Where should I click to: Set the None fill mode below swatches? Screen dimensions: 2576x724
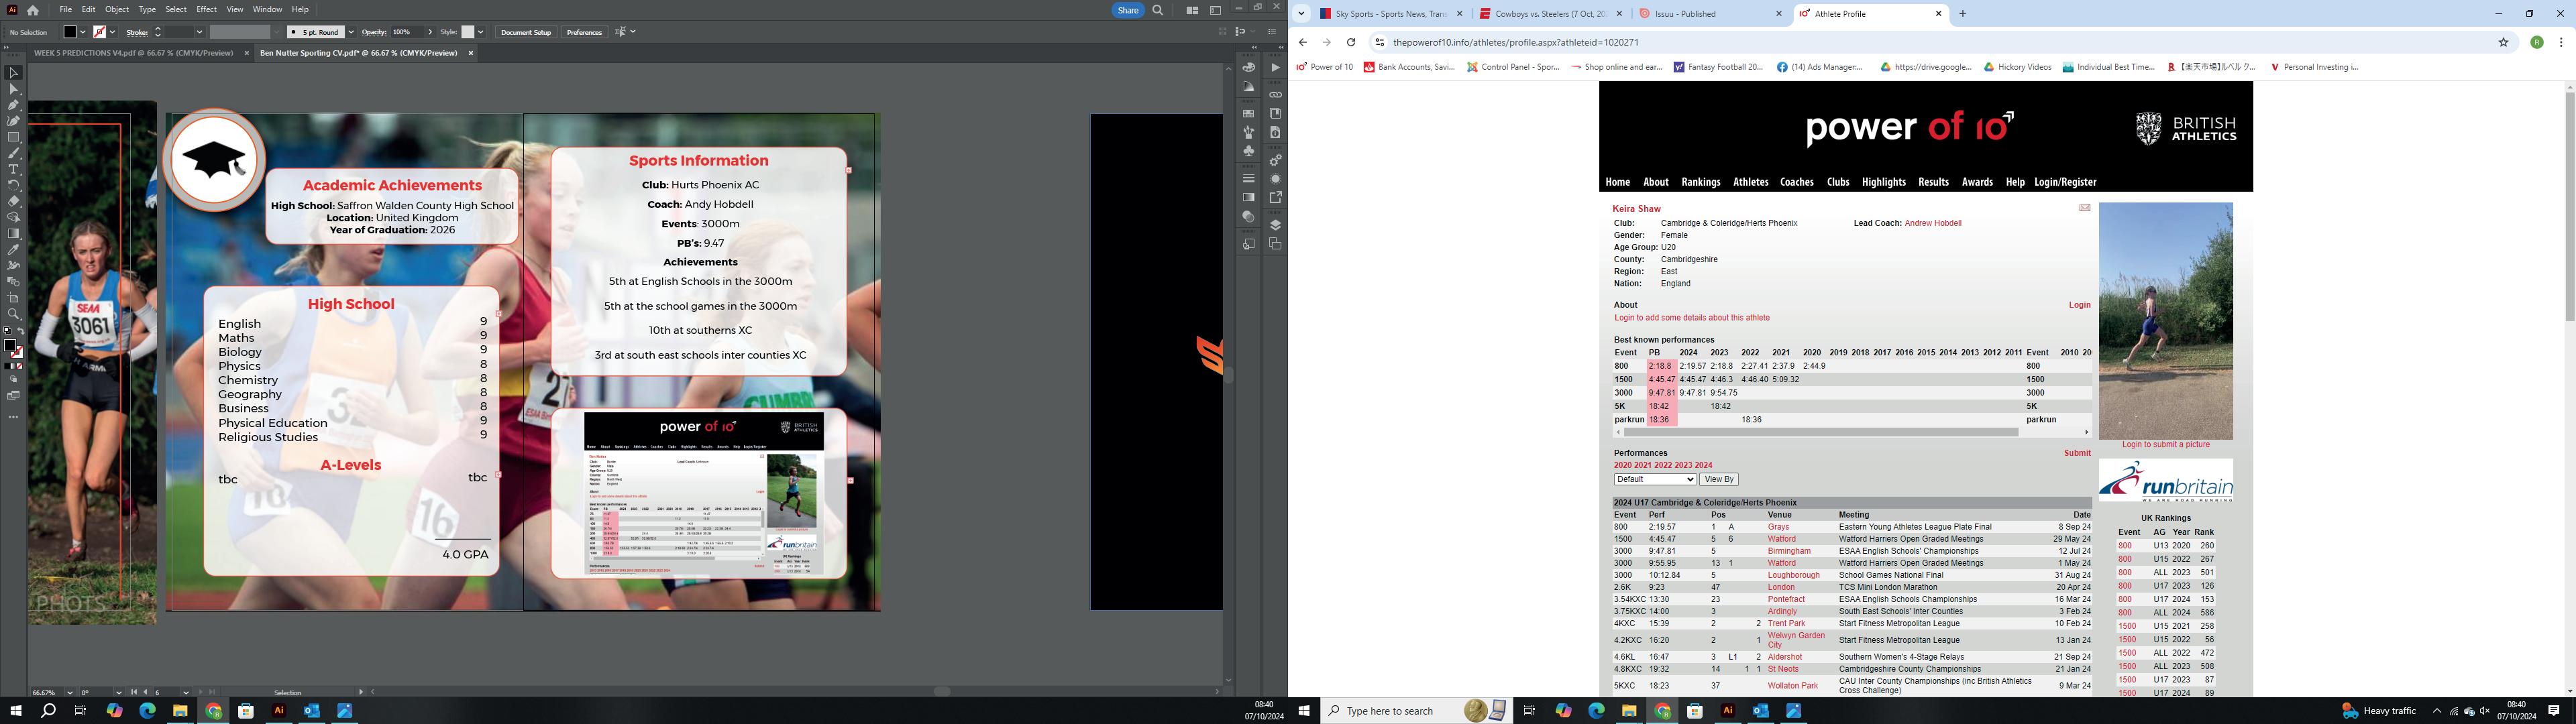pos(20,367)
